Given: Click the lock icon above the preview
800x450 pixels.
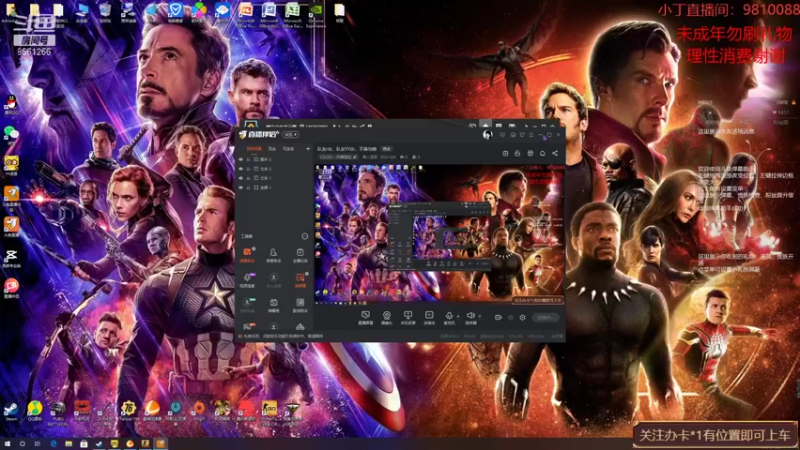Looking at the screenshot, I should pos(517,153).
